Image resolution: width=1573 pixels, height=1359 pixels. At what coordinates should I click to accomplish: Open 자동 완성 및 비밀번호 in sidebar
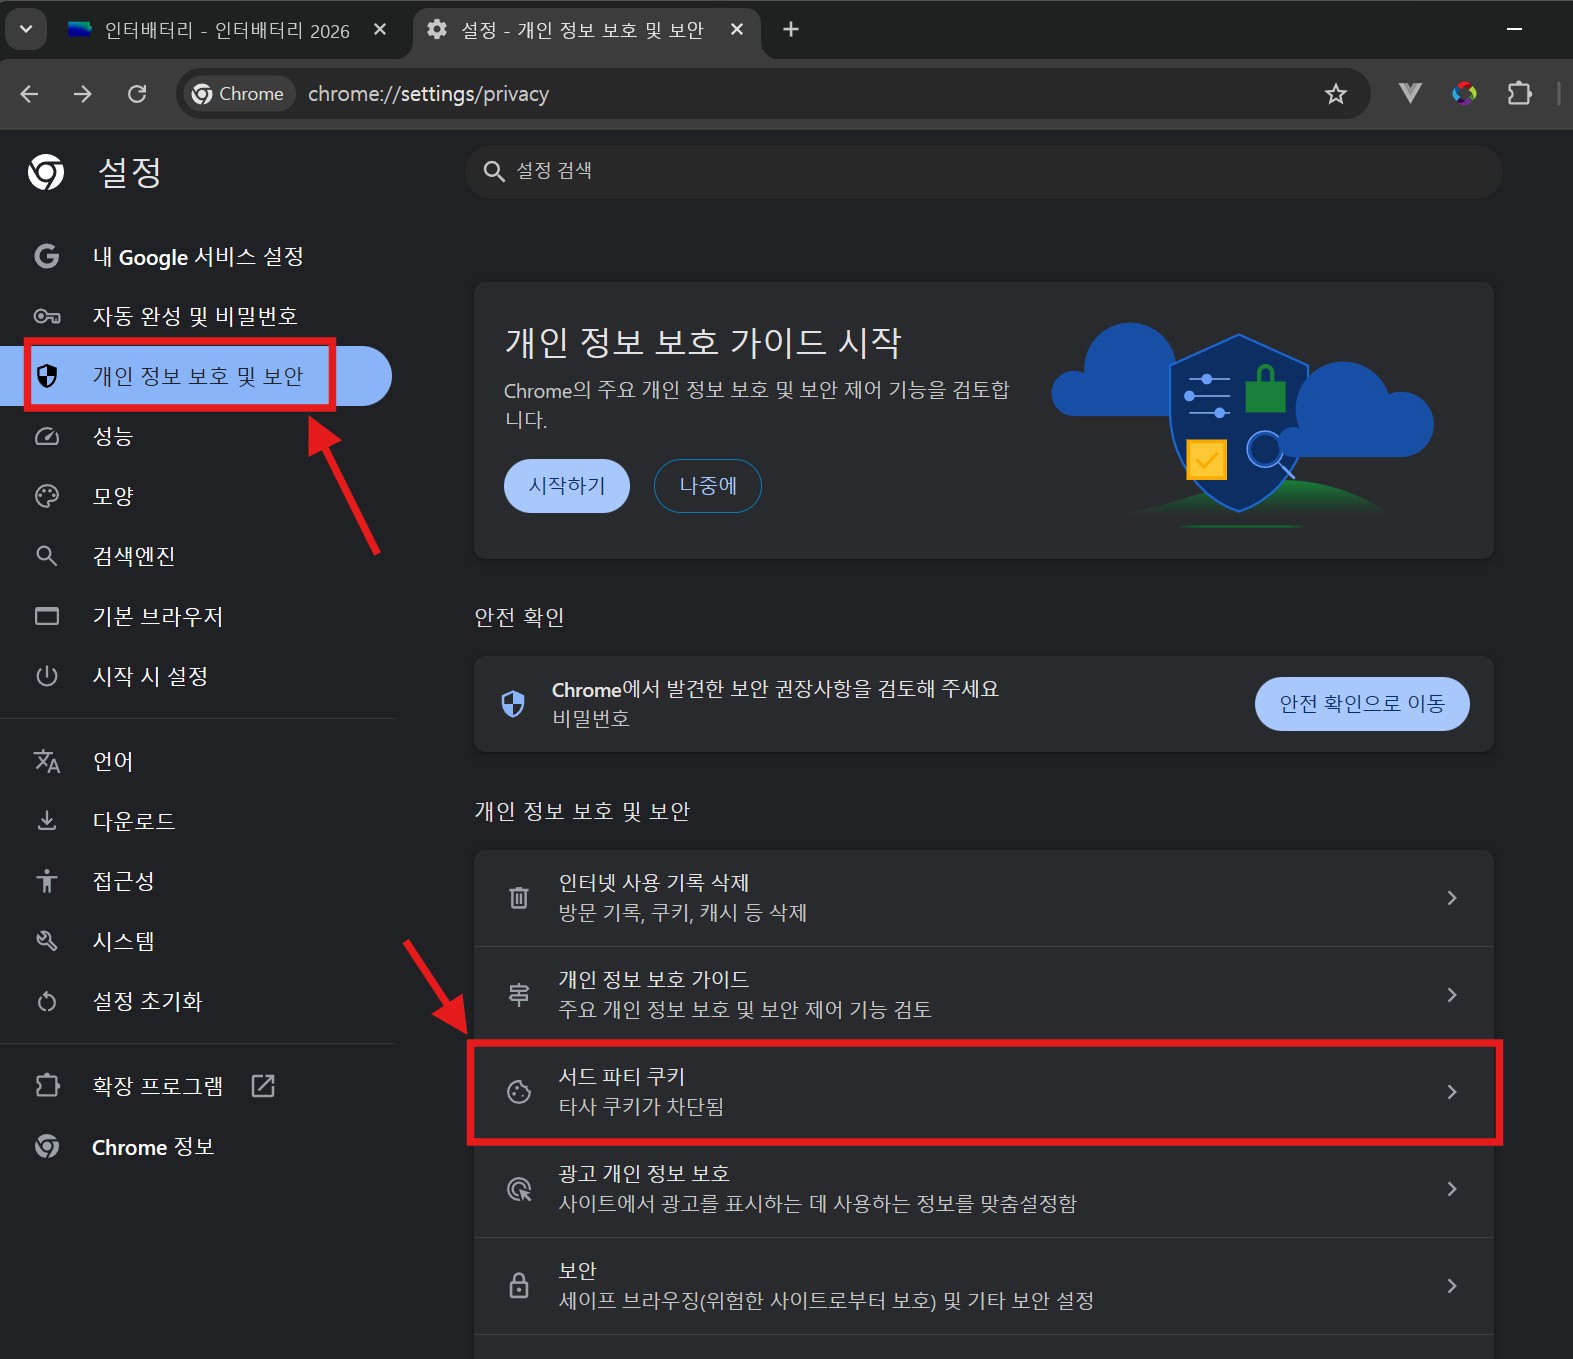(194, 316)
